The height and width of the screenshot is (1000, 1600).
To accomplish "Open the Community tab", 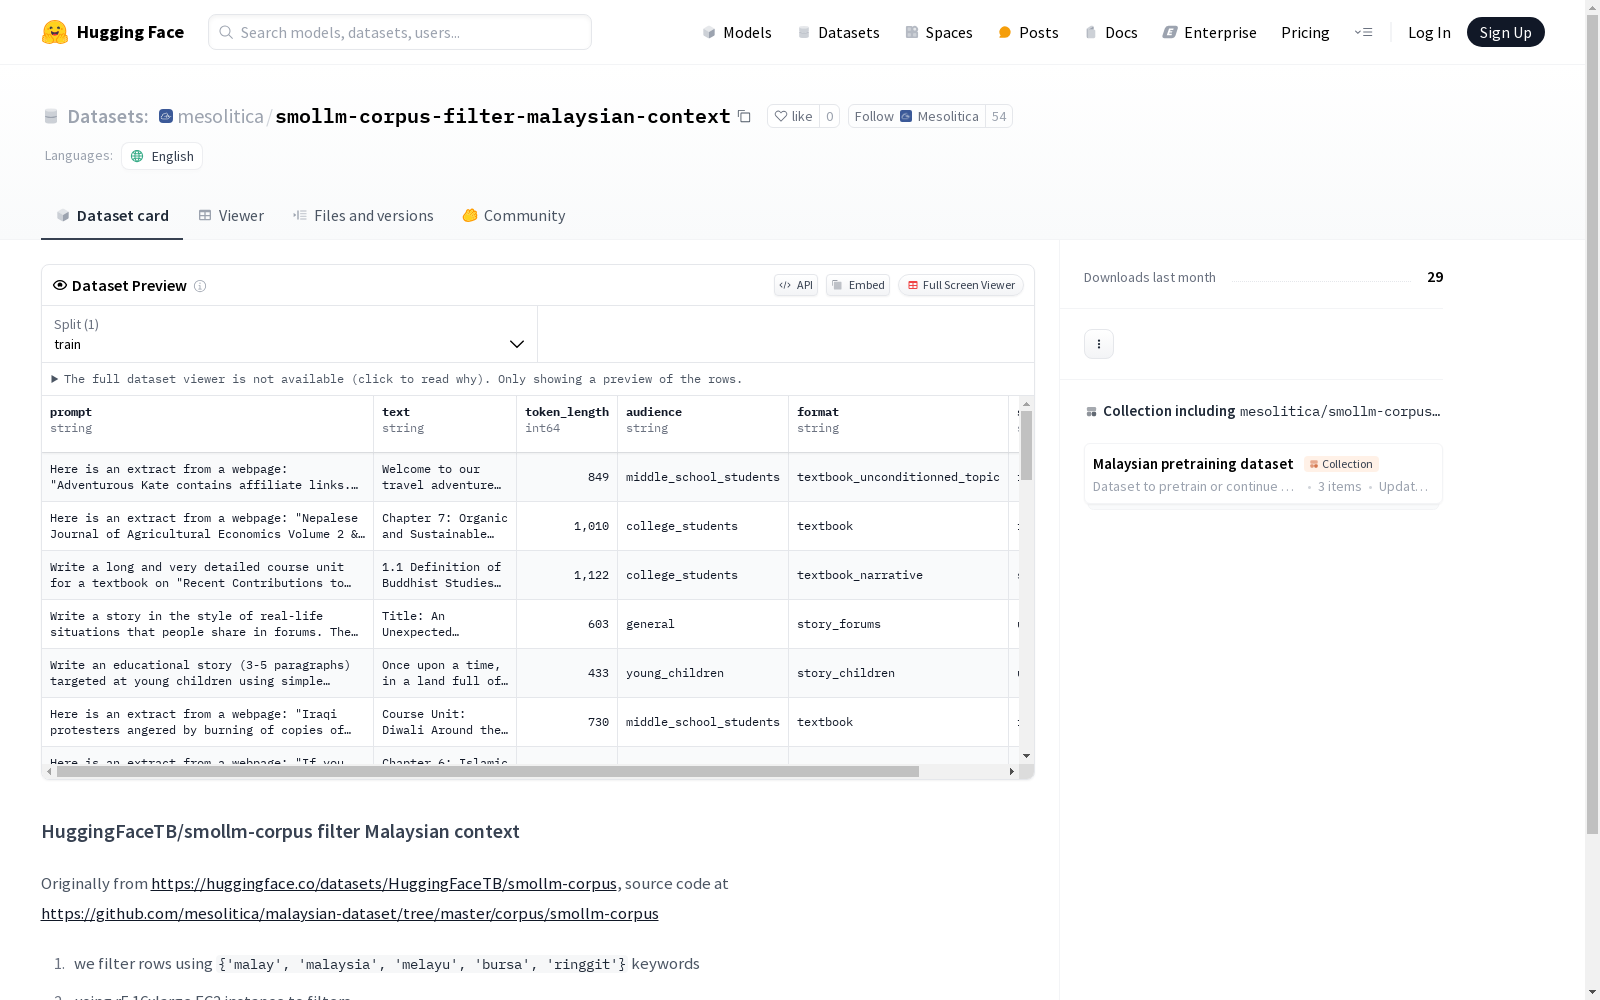I will pos(514,216).
